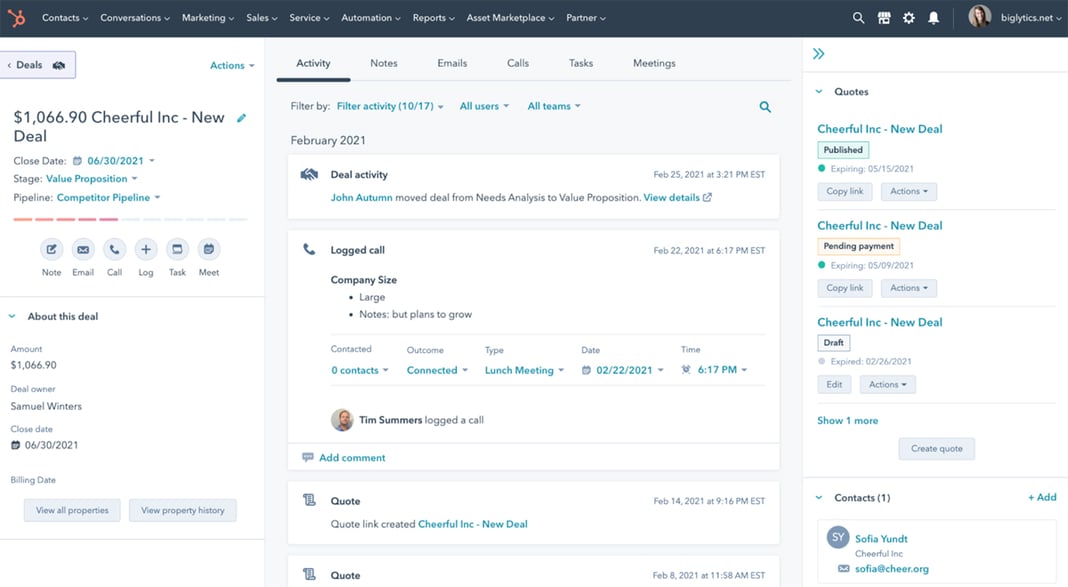
Task: Schedule a meeting with the Meet icon
Action: point(209,249)
